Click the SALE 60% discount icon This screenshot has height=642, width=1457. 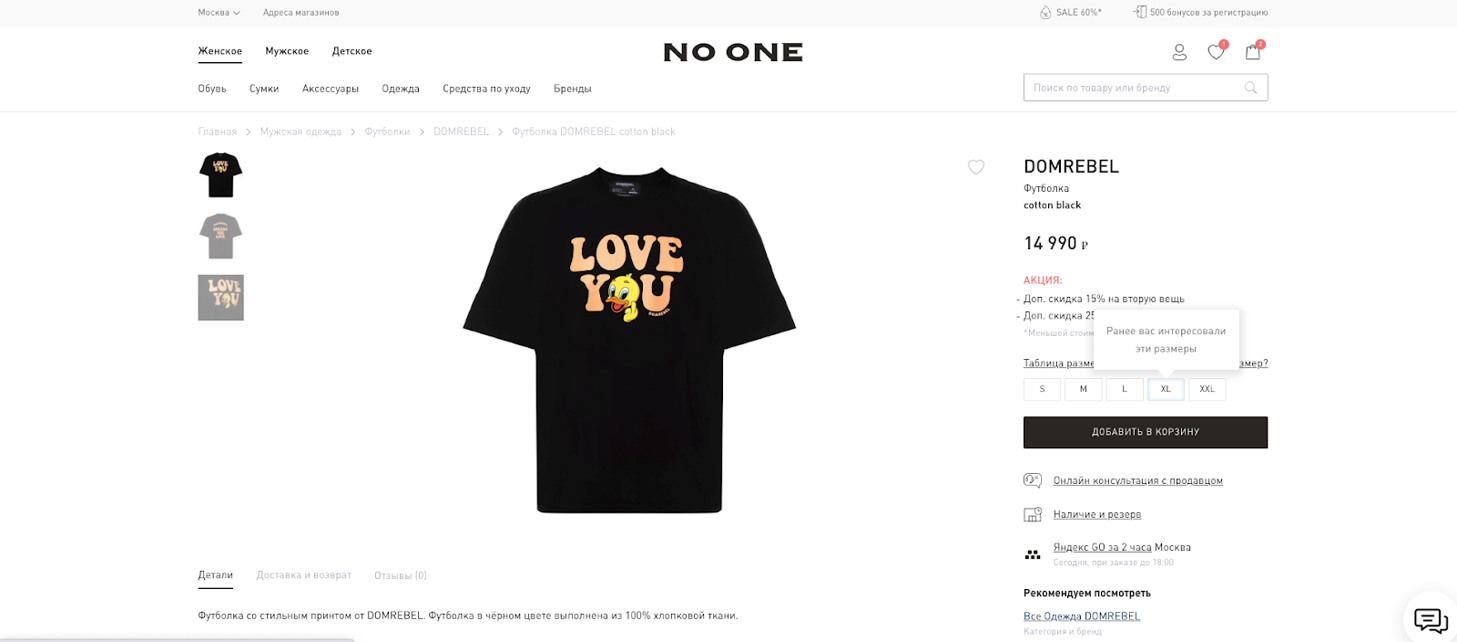click(1044, 12)
